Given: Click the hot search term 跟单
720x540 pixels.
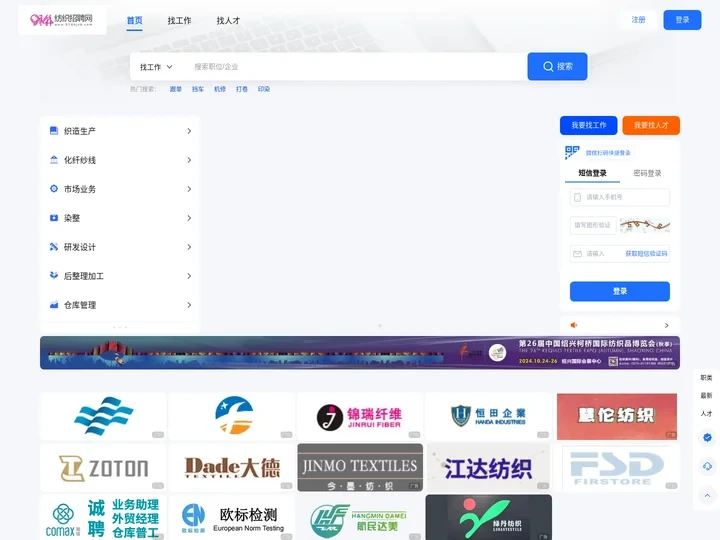Looking at the screenshot, I should click(176, 89).
